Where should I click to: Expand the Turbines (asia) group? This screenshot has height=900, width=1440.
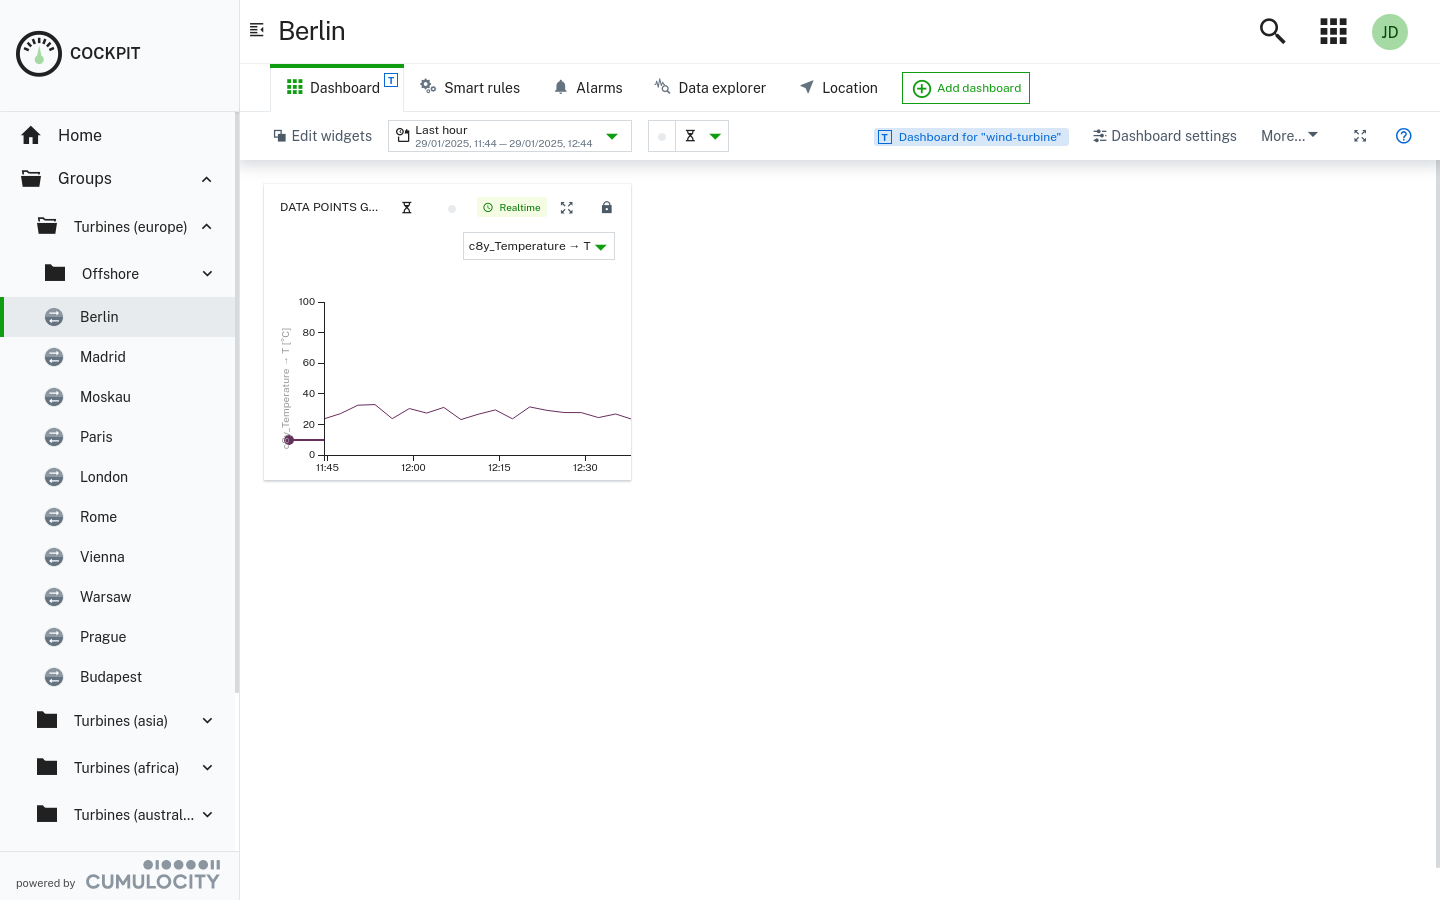pyautogui.click(x=207, y=721)
